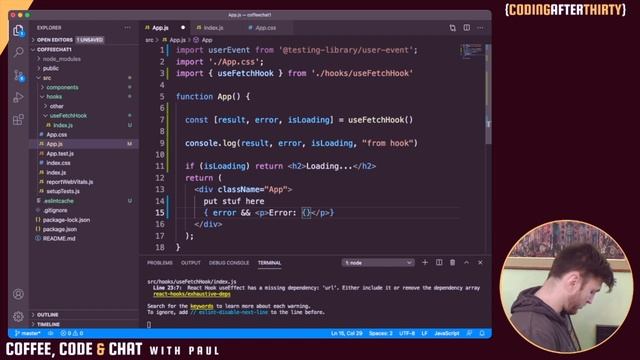Select the Terminal panel tab

269,263
